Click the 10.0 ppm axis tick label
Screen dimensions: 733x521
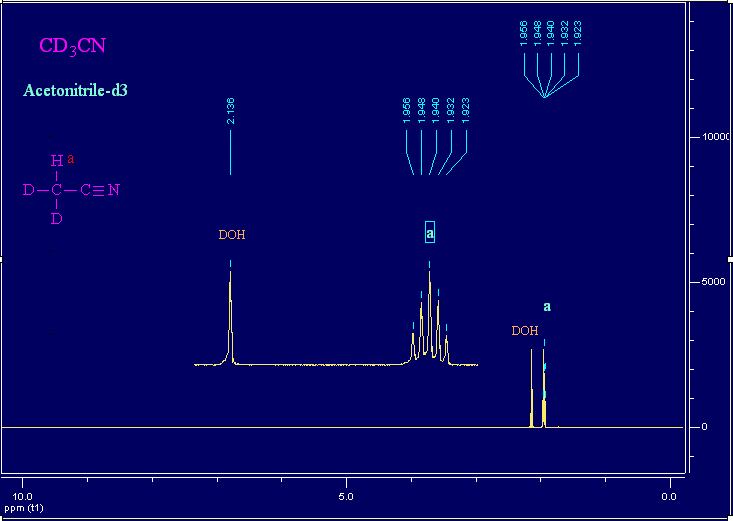pyautogui.click(x=22, y=496)
